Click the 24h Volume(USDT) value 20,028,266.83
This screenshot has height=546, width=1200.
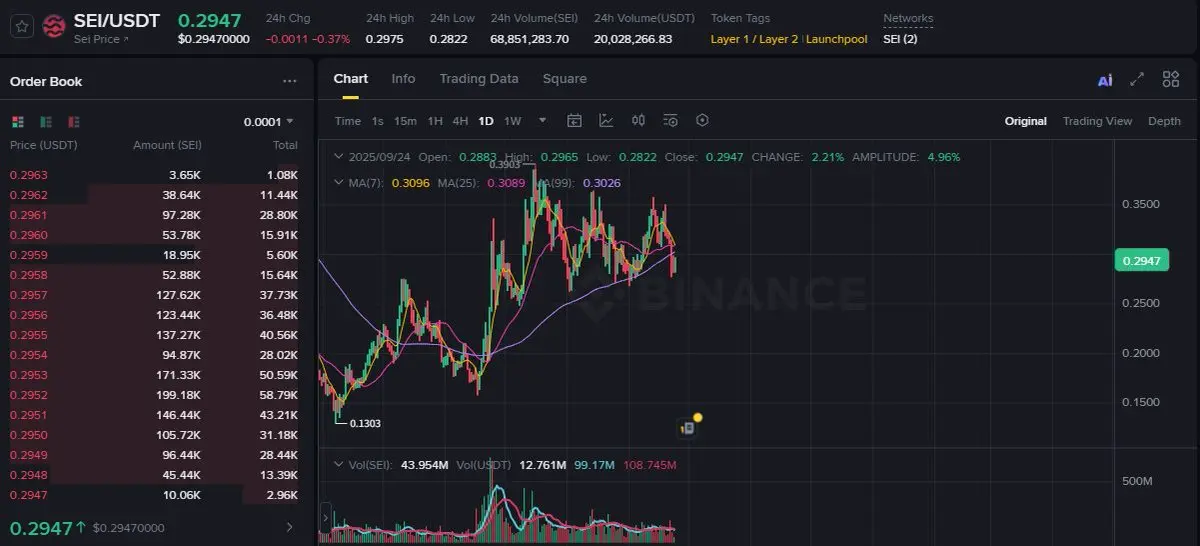click(x=633, y=39)
